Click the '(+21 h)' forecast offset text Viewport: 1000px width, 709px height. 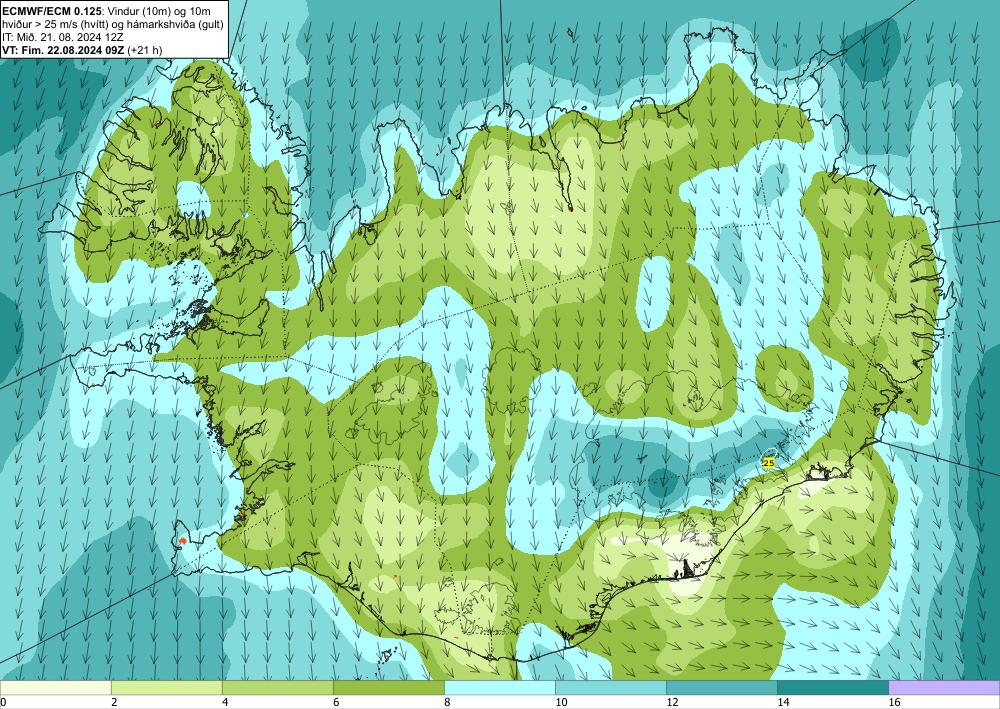[145, 50]
